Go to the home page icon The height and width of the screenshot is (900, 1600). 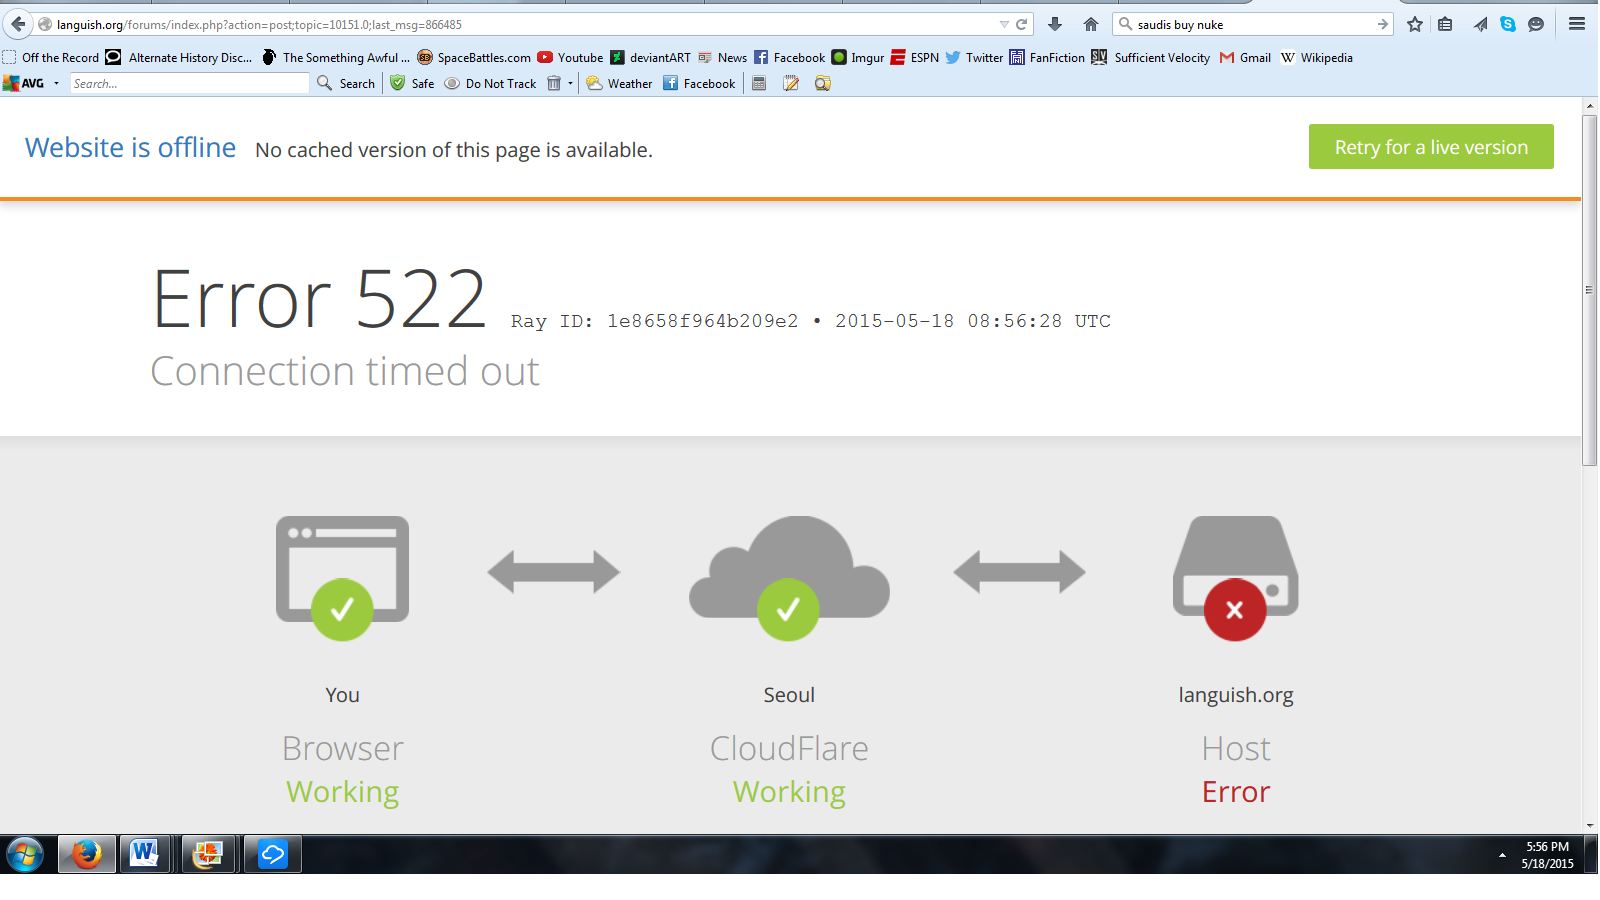[x=1091, y=24]
